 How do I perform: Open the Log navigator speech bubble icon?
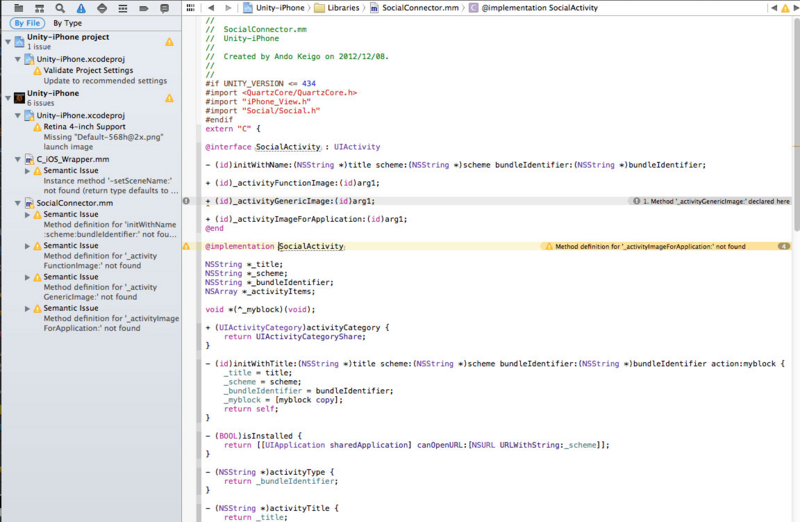(x=164, y=8)
